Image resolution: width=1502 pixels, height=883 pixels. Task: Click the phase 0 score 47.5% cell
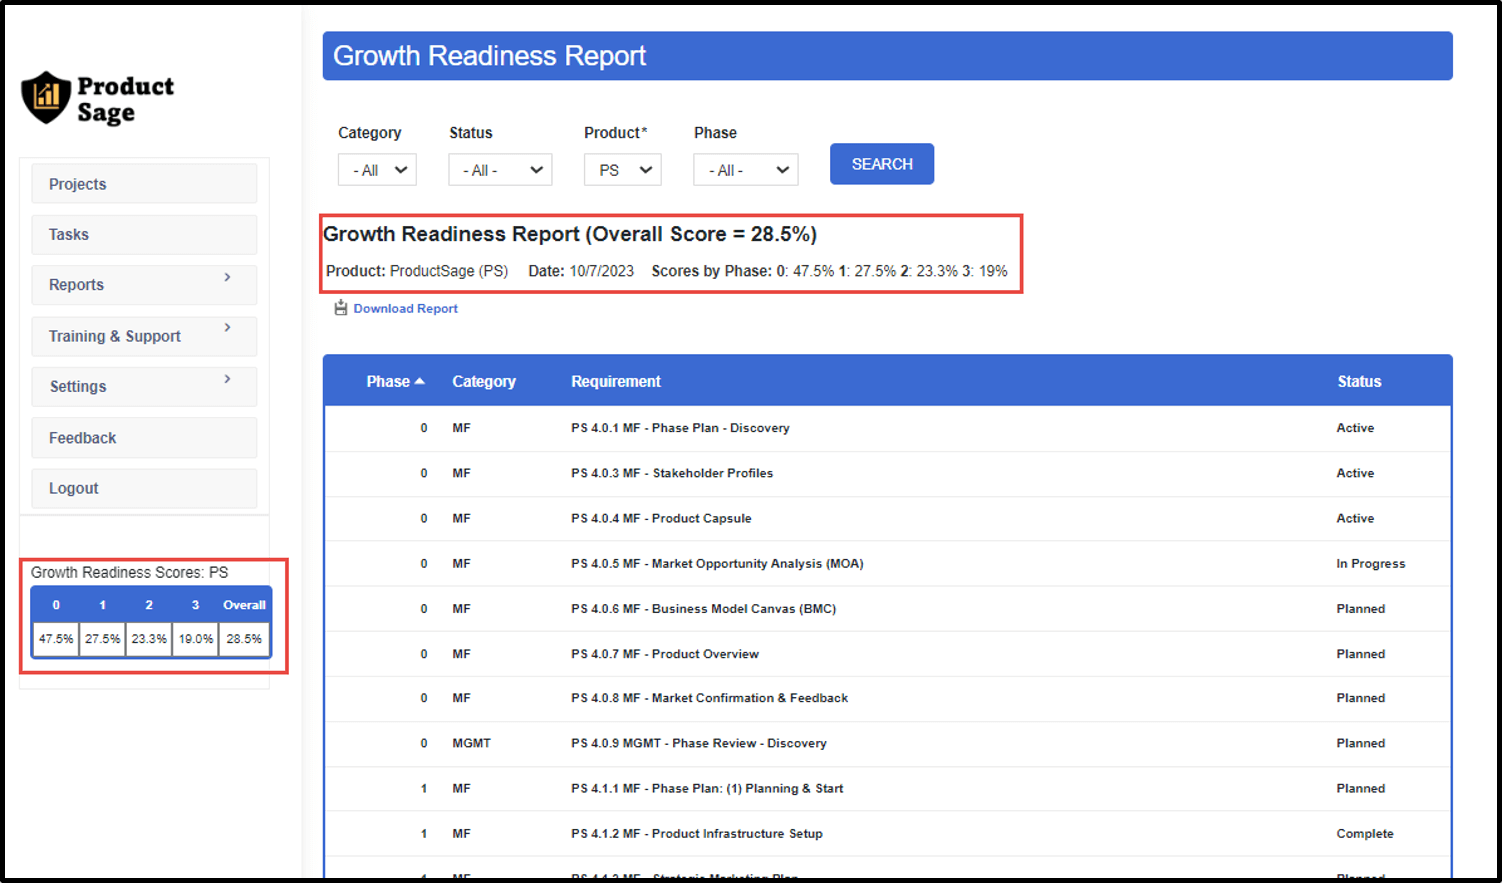point(56,639)
